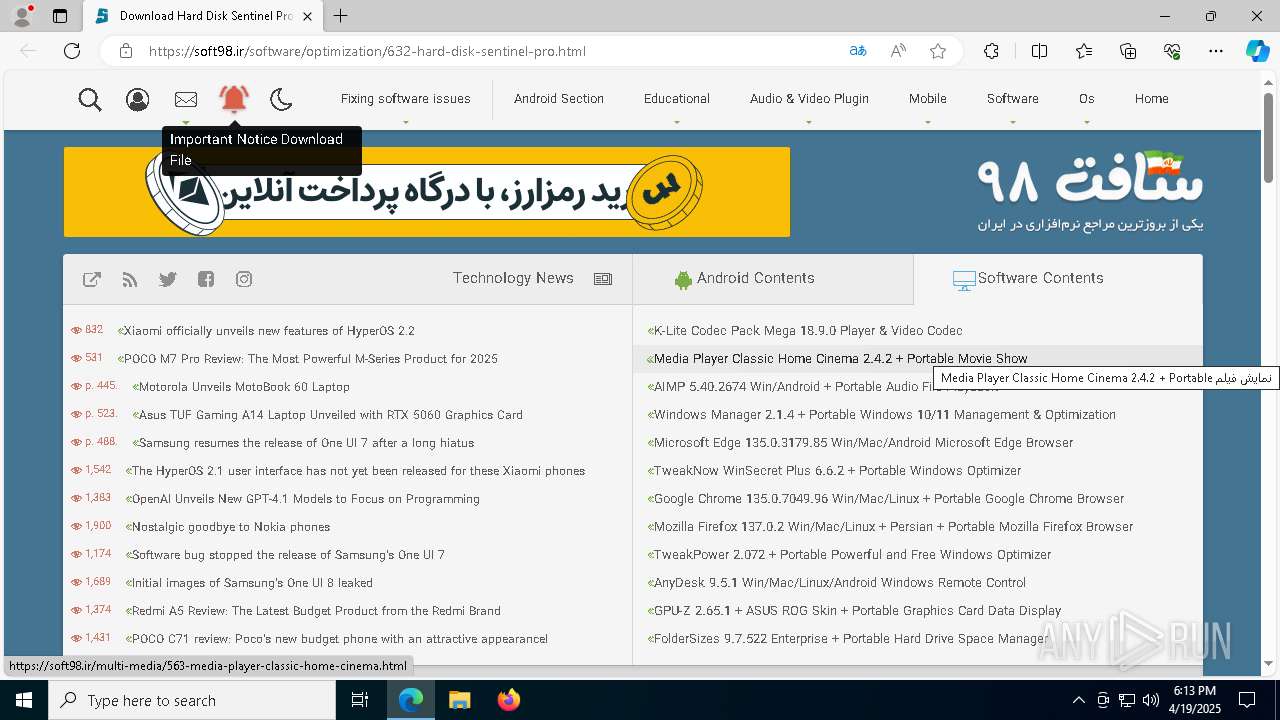1280x720 pixels.
Task: Open K-Lite Codec Pack Mega 18.9.0 link
Action: pos(808,331)
